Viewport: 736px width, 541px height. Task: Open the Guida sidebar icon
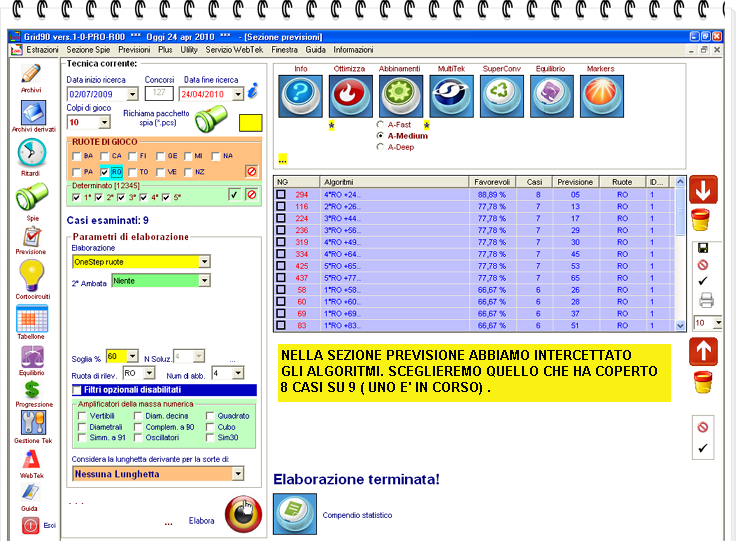(x=30, y=493)
